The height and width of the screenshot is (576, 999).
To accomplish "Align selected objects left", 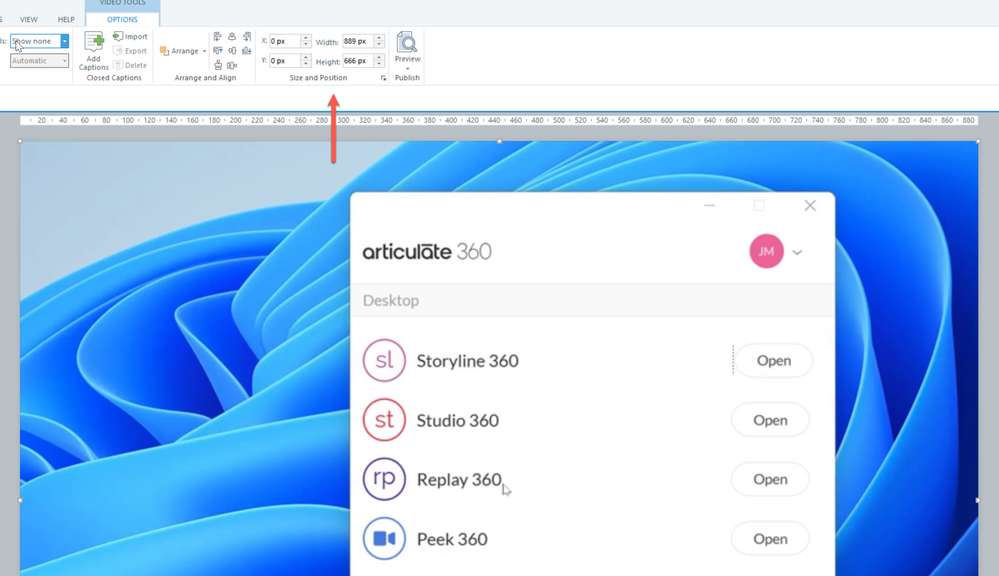I will [x=217, y=36].
